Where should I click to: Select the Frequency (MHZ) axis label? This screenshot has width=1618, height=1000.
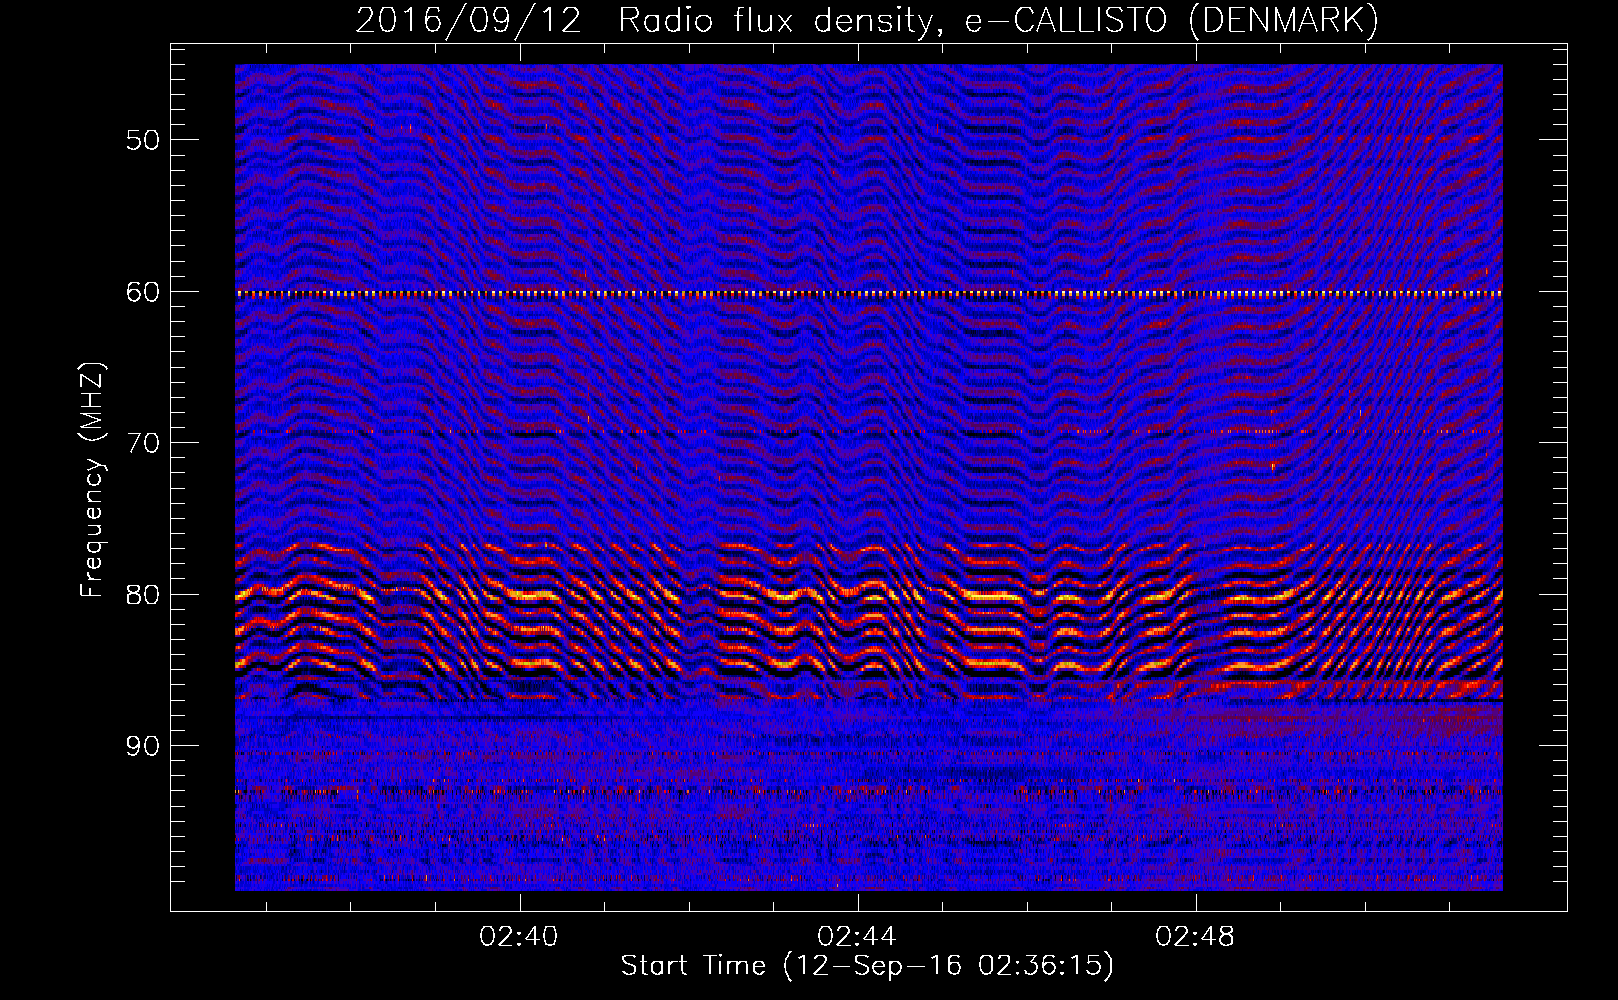coord(91,481)
